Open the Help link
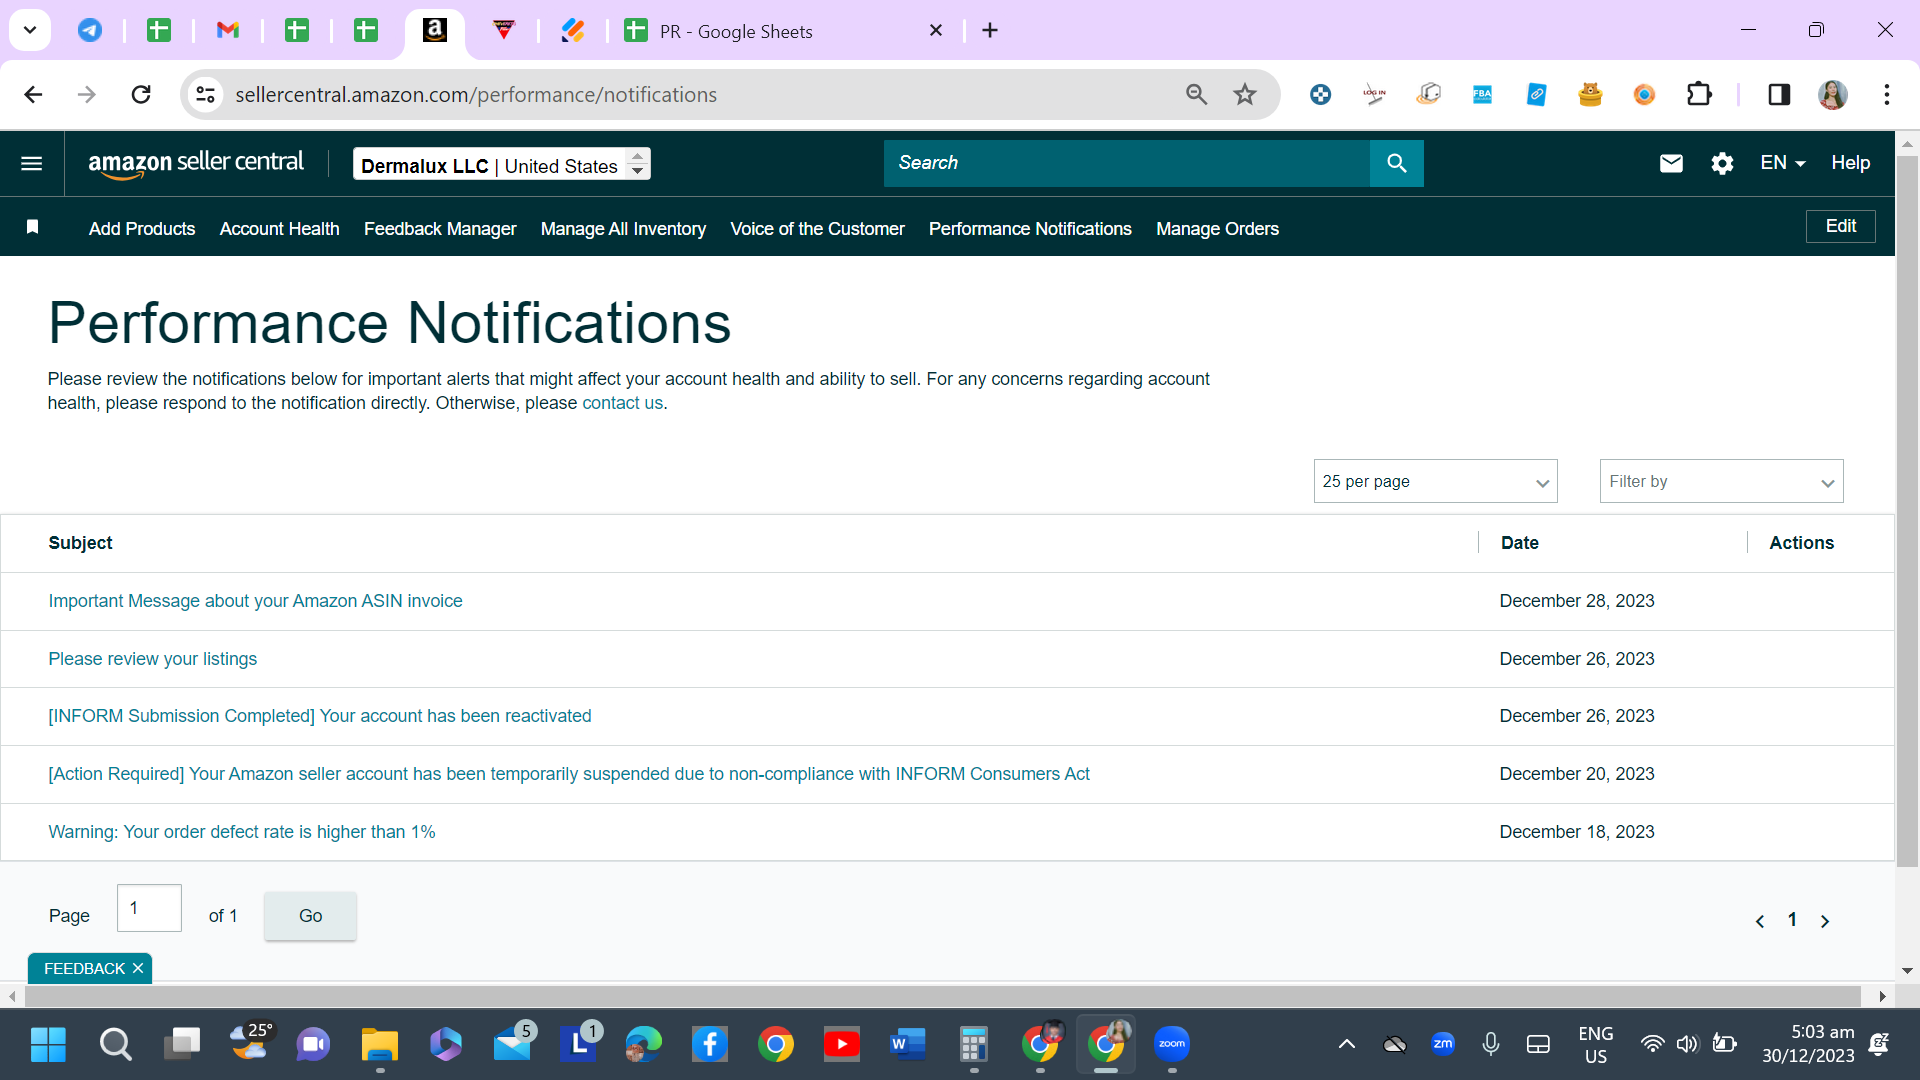 click(x=1850, y=163)
